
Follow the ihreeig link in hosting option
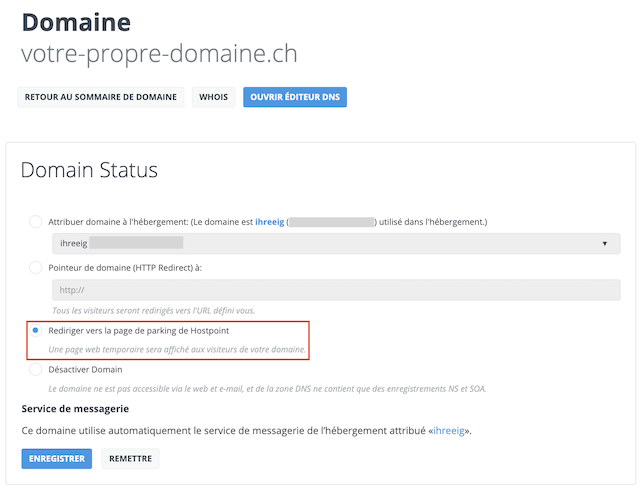coord(269,222)
